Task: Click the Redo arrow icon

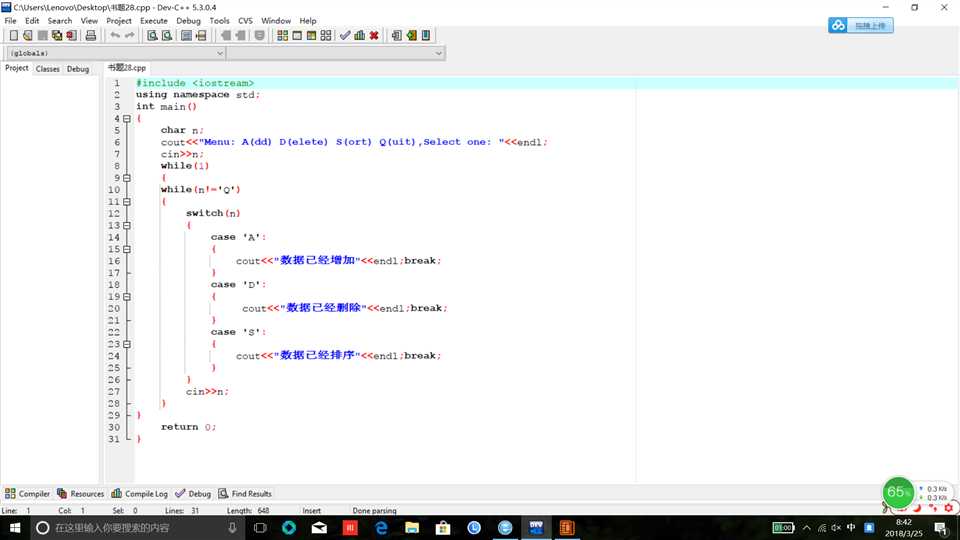Action: (x=129, y=36)
